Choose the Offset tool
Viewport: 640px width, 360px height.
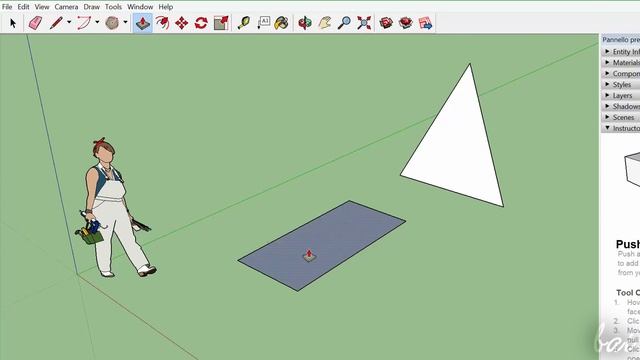162,23
